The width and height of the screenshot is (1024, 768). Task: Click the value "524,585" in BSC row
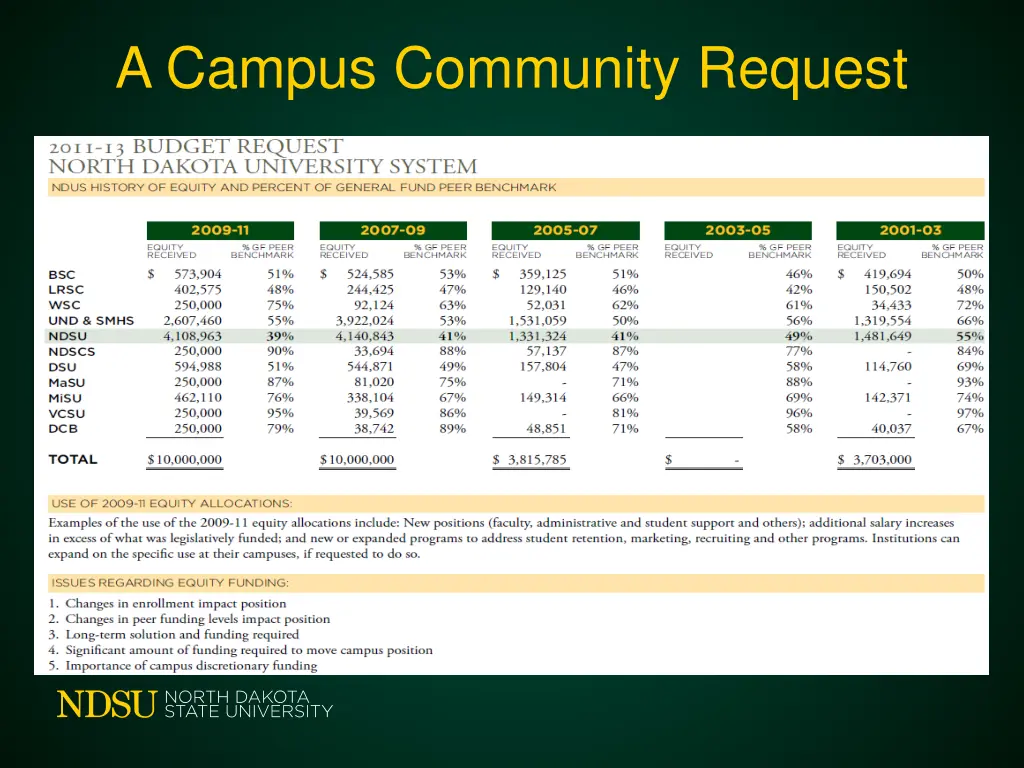370,274
